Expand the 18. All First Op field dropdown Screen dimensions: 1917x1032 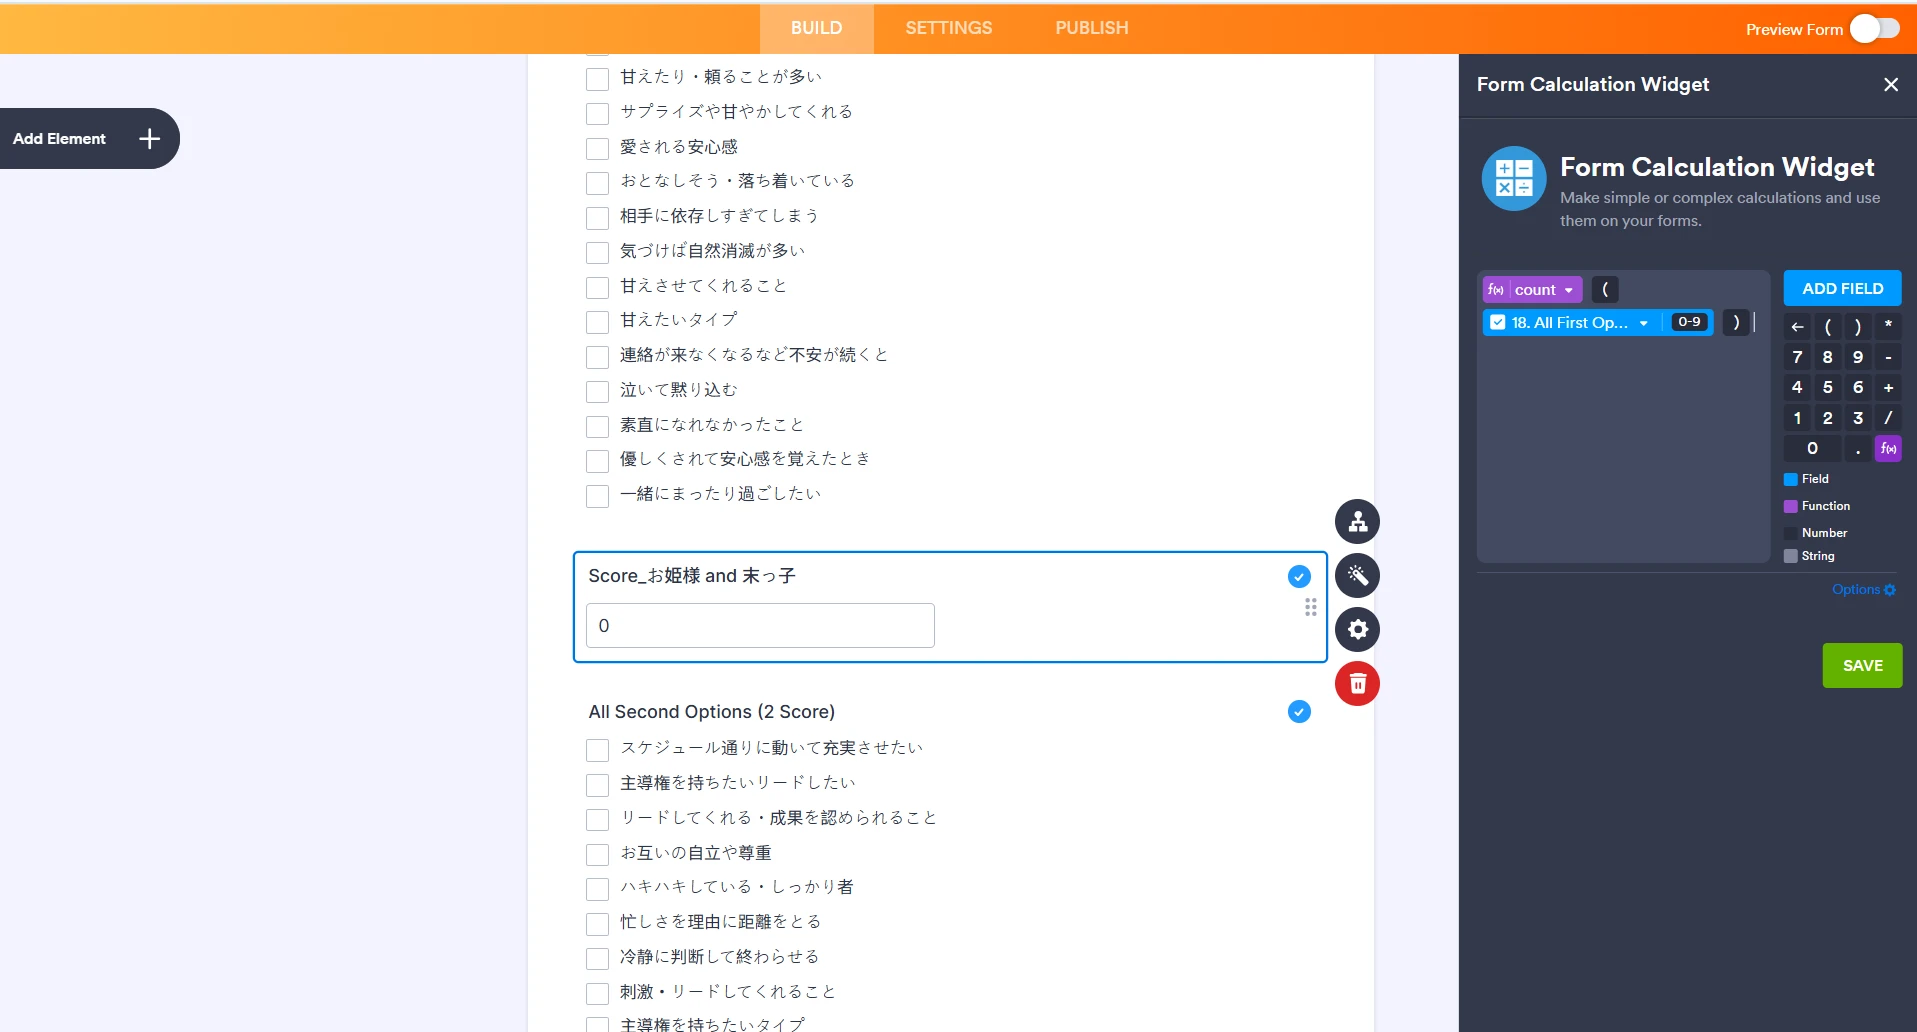[1645, 322]
